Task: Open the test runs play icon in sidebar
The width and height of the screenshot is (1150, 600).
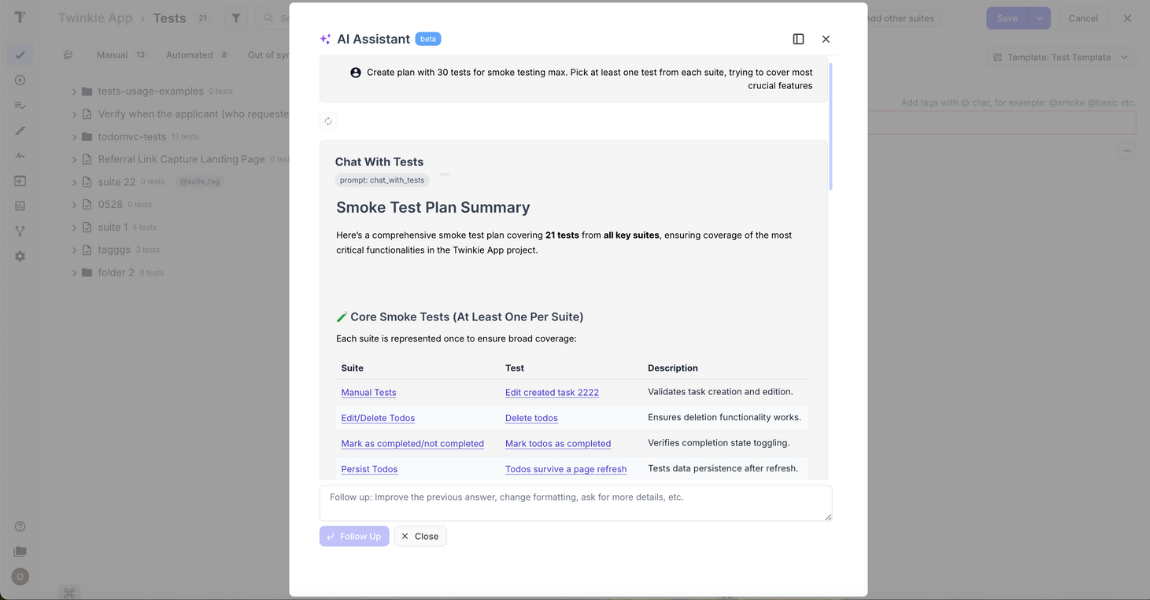Action: click(20, 80)
